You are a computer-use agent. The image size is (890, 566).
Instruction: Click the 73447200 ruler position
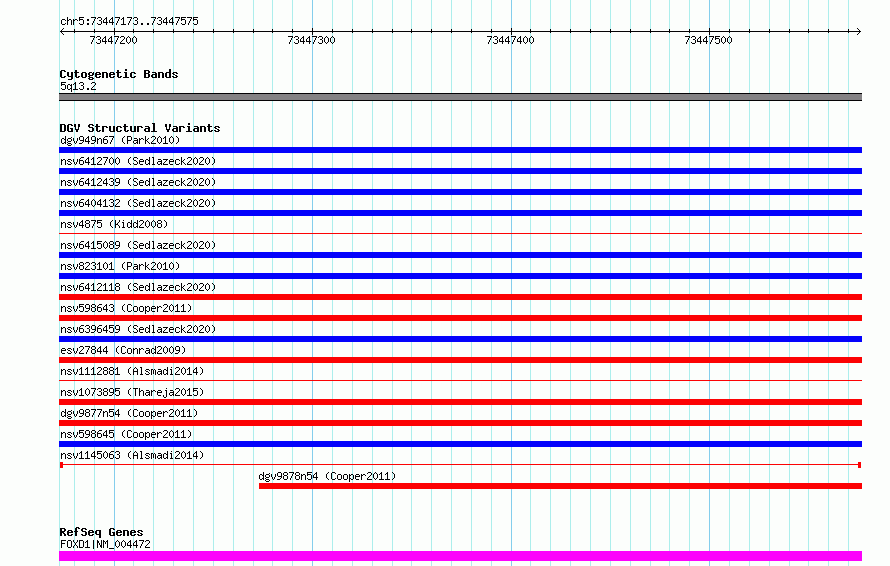coord(114,40)
